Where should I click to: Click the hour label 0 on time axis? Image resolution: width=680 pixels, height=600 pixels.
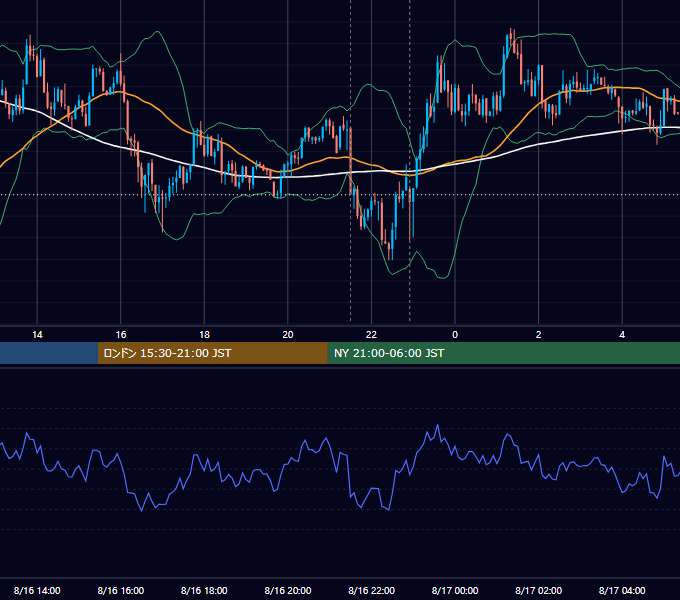tap(455, 335)
